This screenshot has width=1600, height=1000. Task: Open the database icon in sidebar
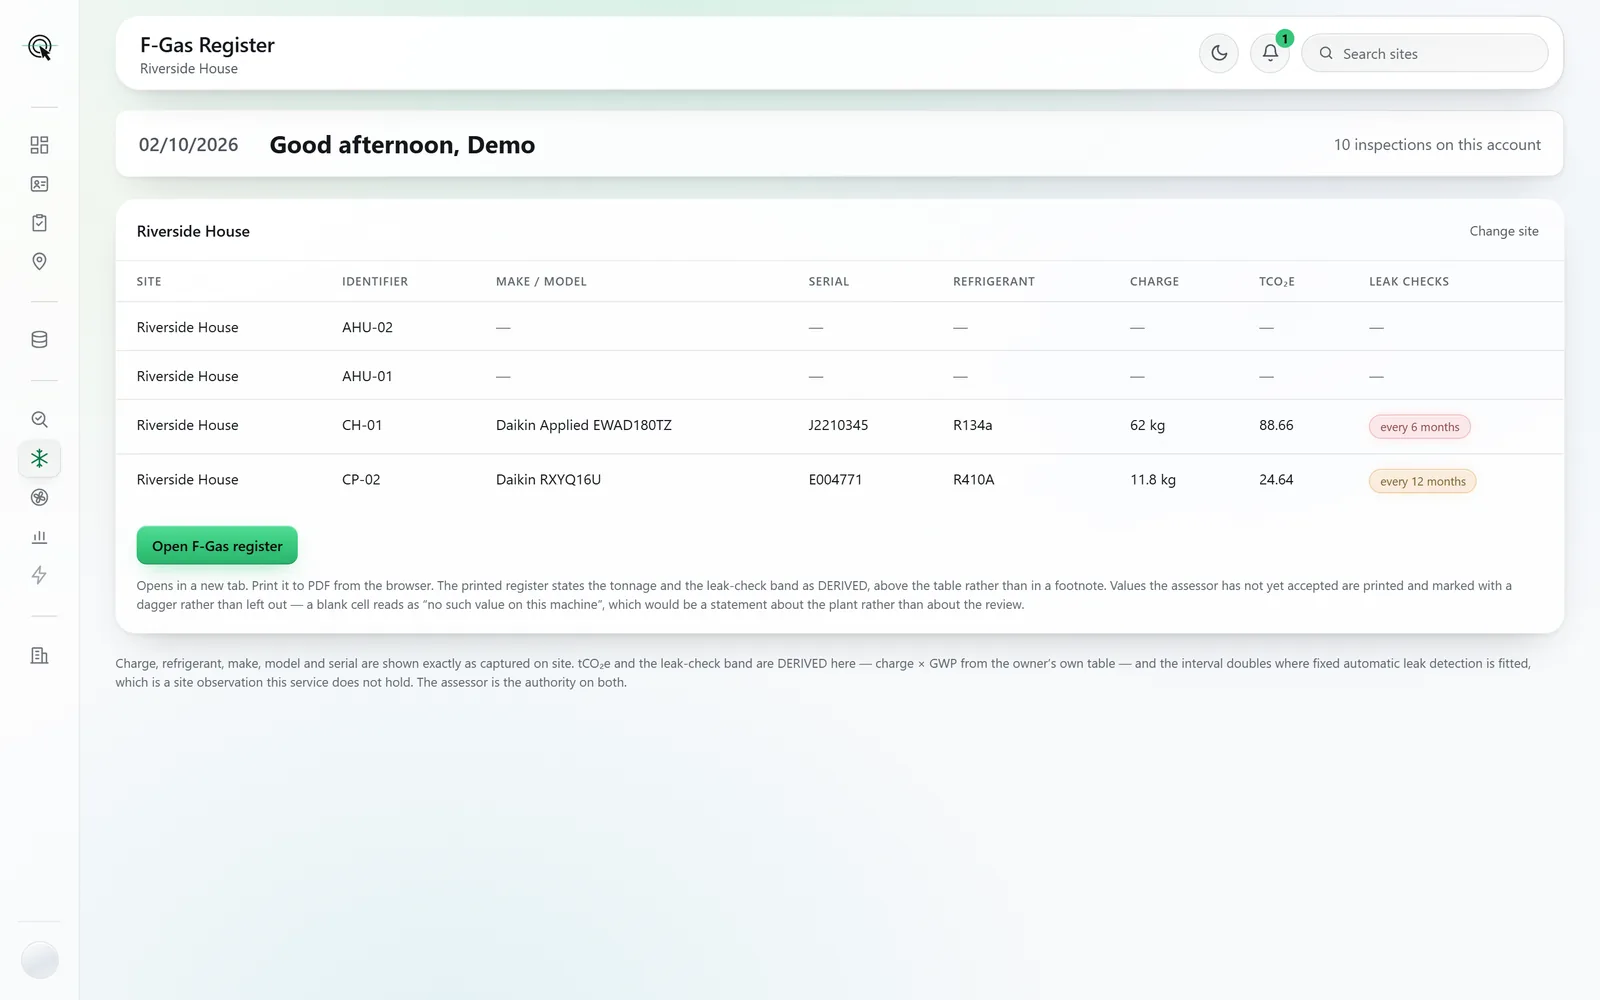click(39, 340)
